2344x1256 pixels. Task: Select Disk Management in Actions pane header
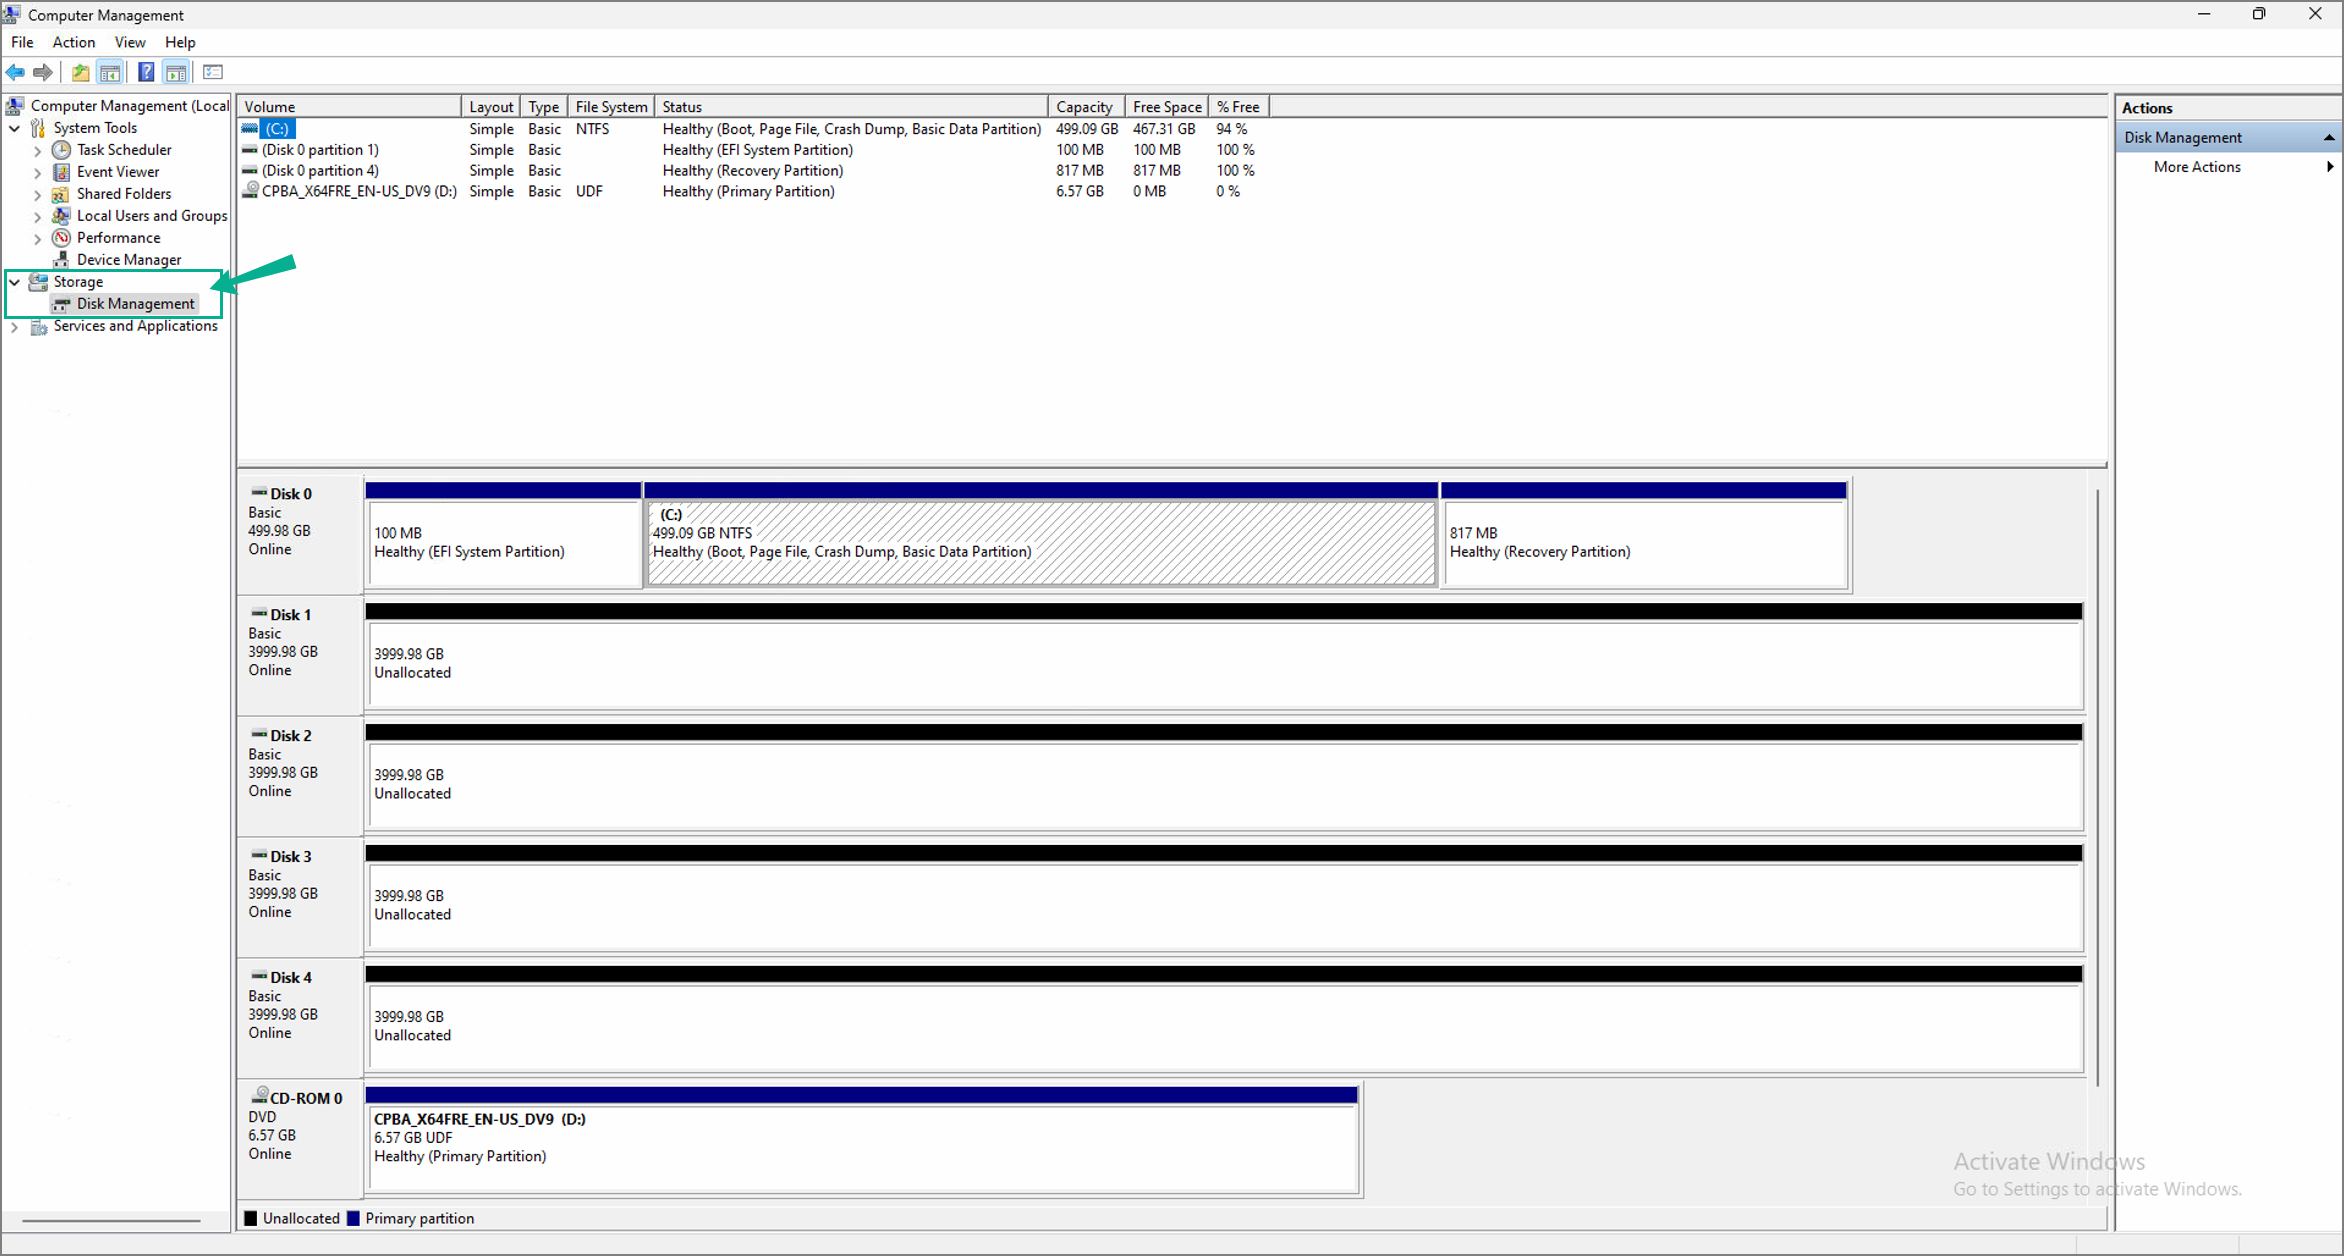coord(2229,138)
